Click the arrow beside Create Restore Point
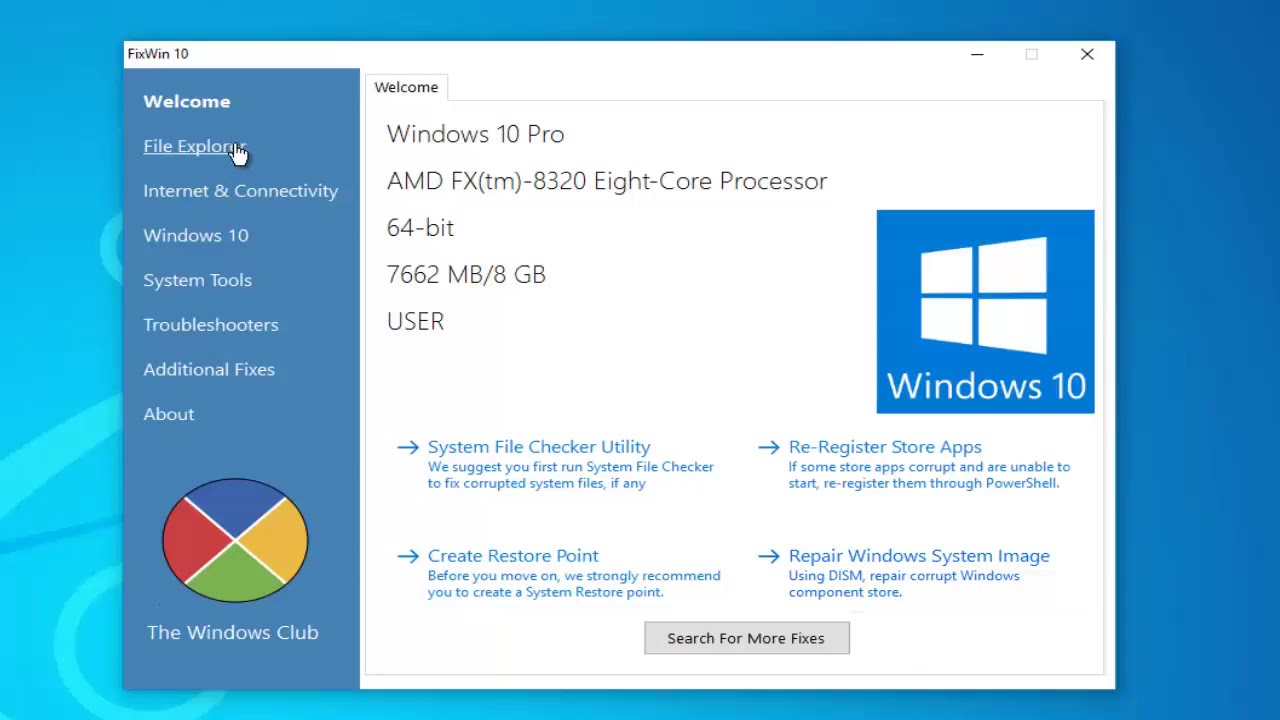The height and width of the screenshot is (720, 1280). tap(408, 556)
